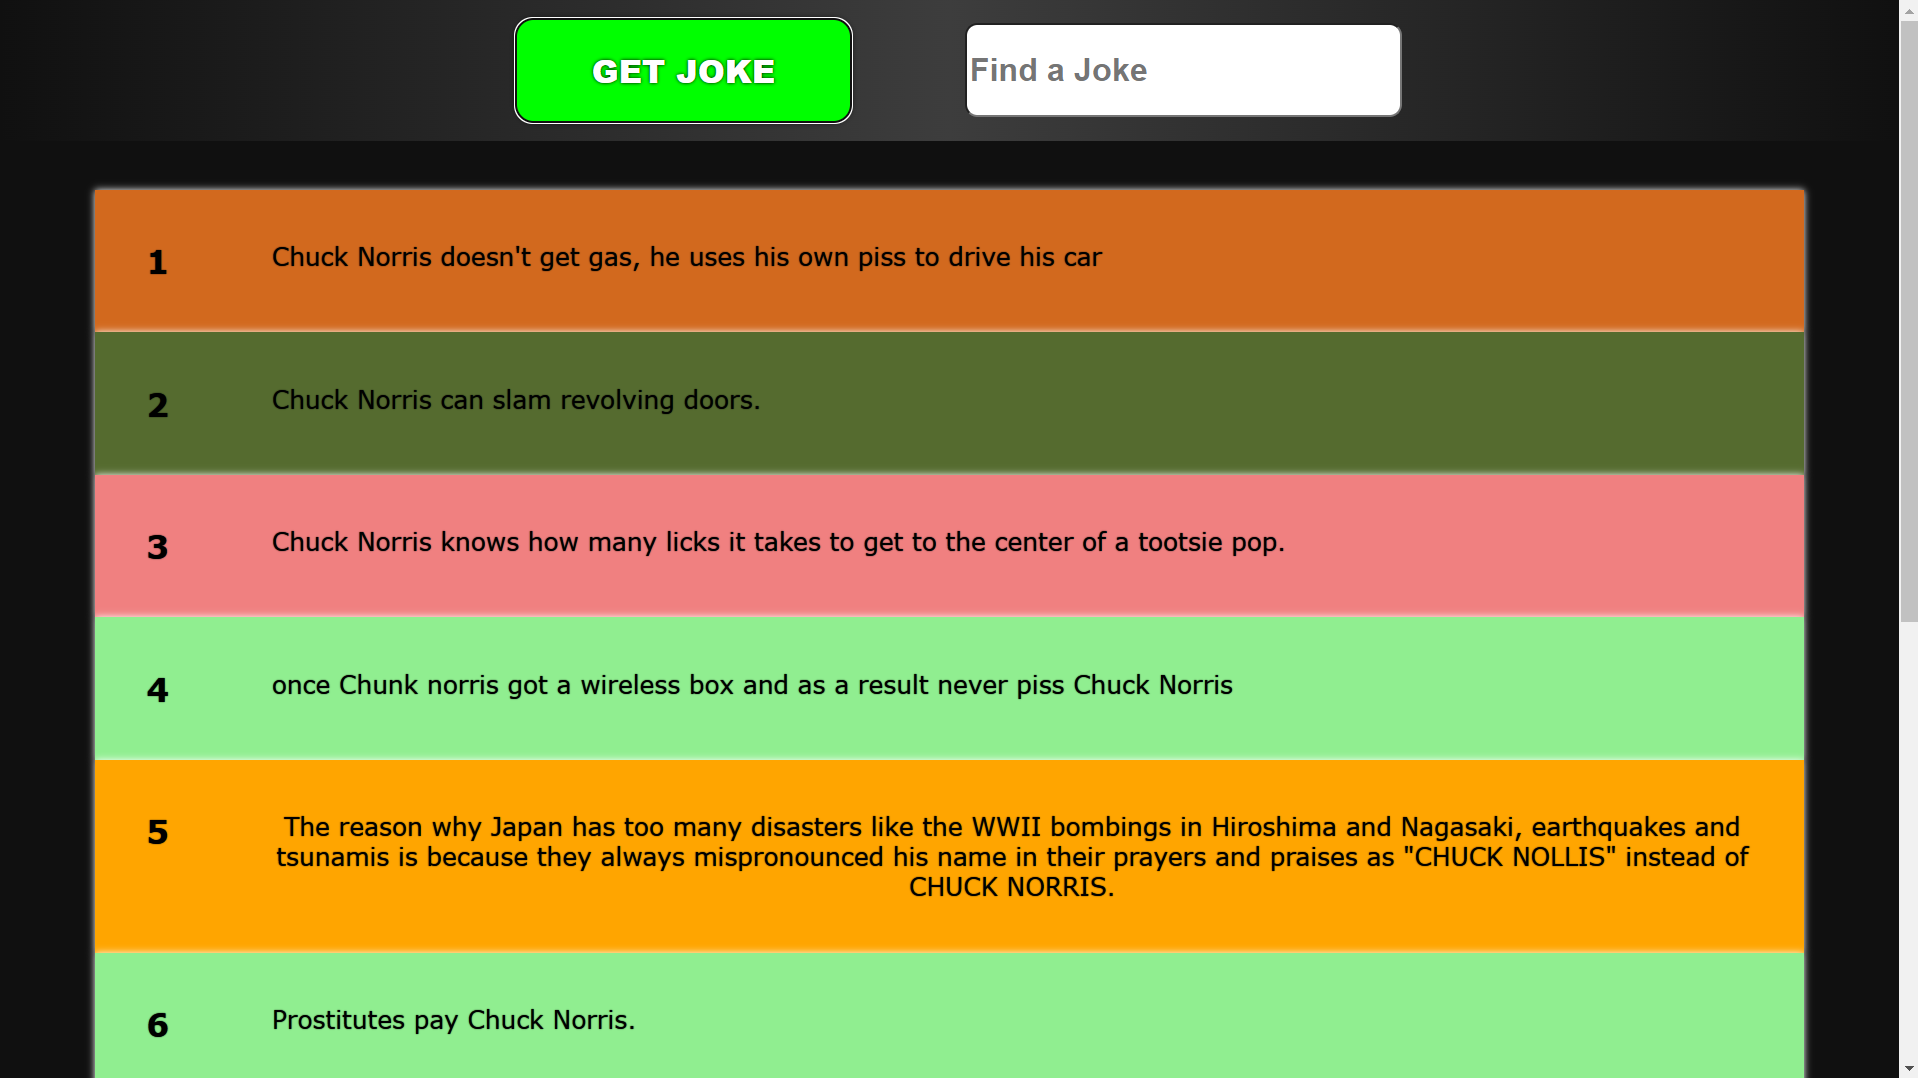Click the vertical scrollbar thumb
This screenshot has height=1078, width=1918.
click(x=1908, y=320)
